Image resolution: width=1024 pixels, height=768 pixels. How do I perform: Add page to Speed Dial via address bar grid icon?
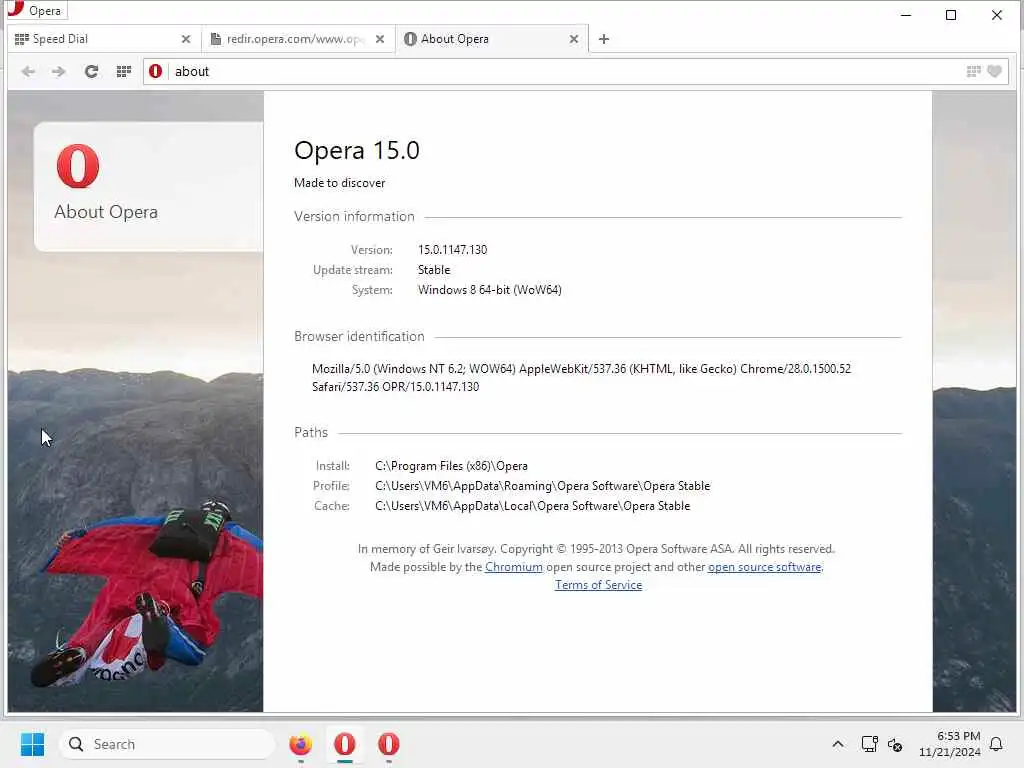coord(973,72)
